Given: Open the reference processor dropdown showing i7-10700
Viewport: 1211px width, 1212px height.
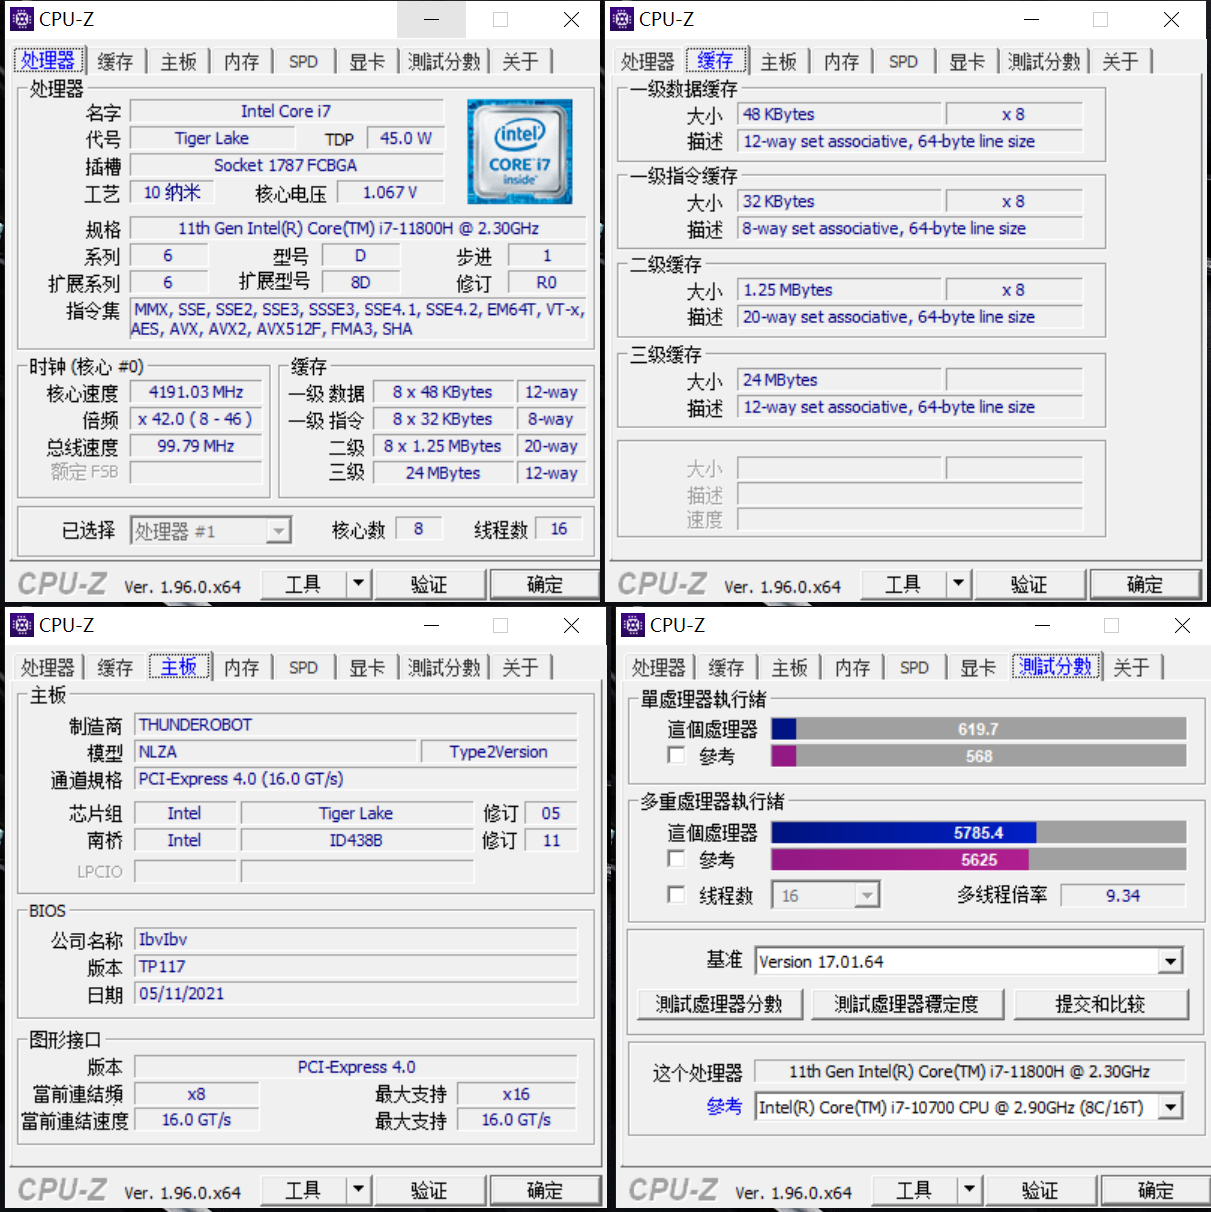Looking at the screenshot, I should 1170,1106.
